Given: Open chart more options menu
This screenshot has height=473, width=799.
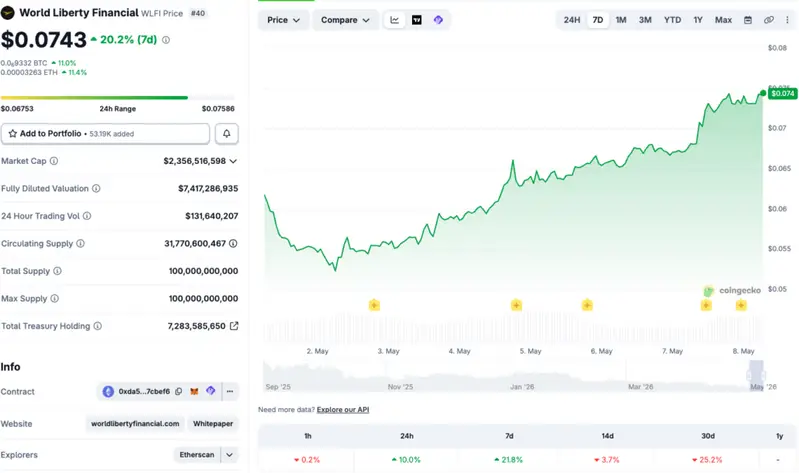Looking at the screenshot, I should pos(787,20).
